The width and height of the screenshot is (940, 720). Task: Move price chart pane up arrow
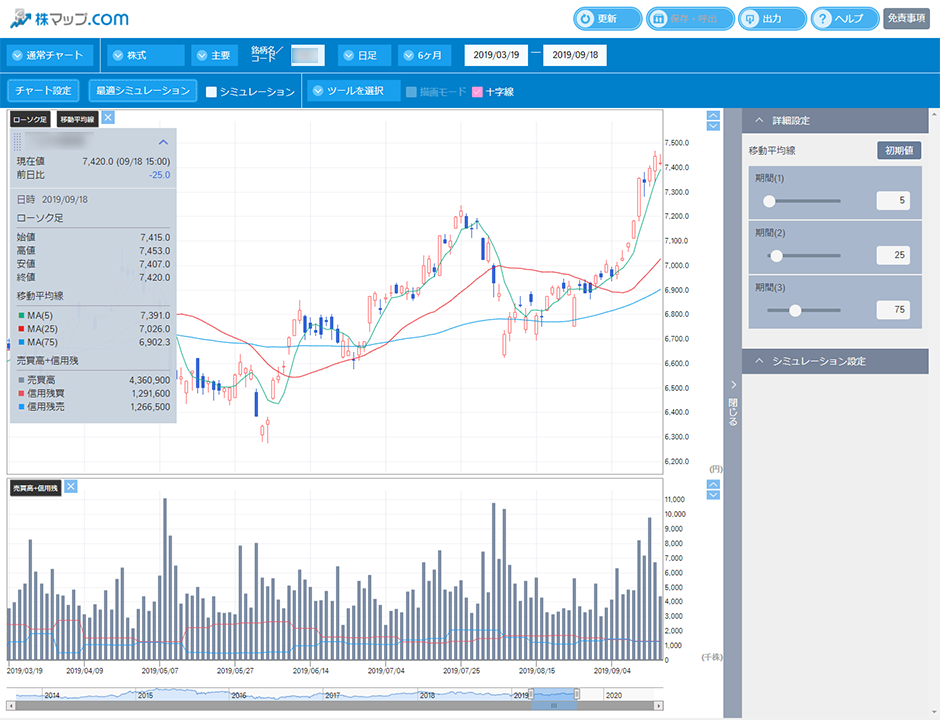coord(713,115)
